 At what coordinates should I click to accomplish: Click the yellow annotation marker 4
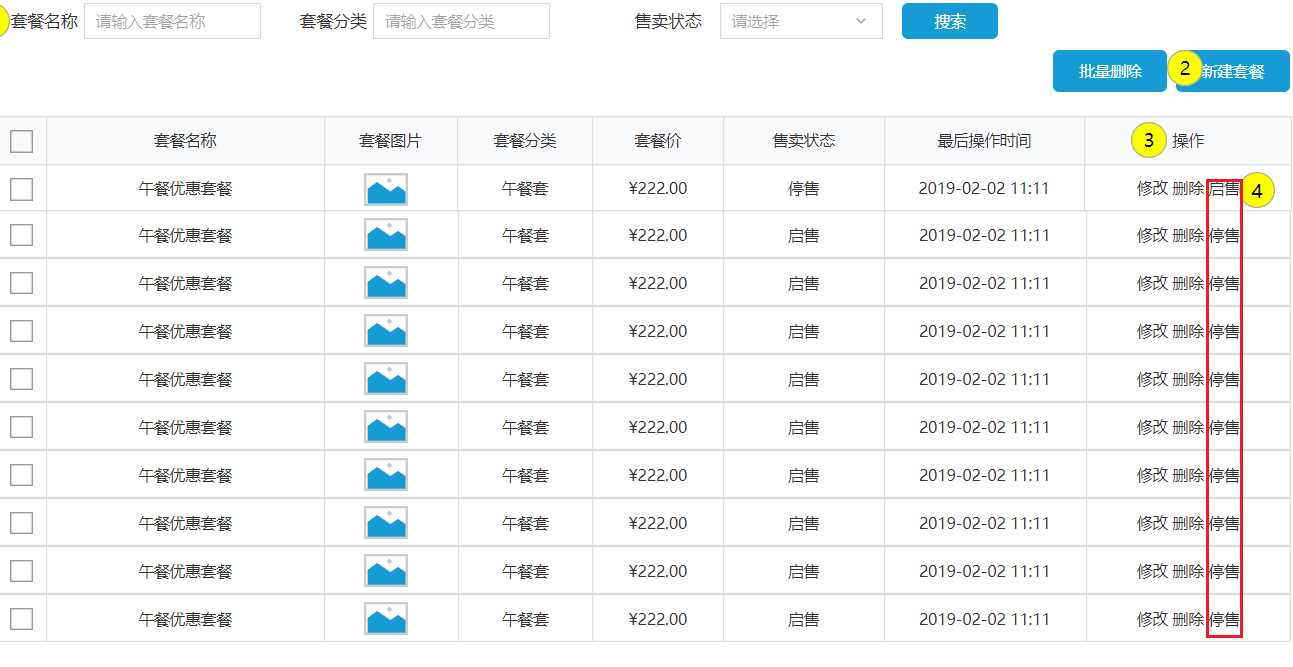click(1258, 190)
